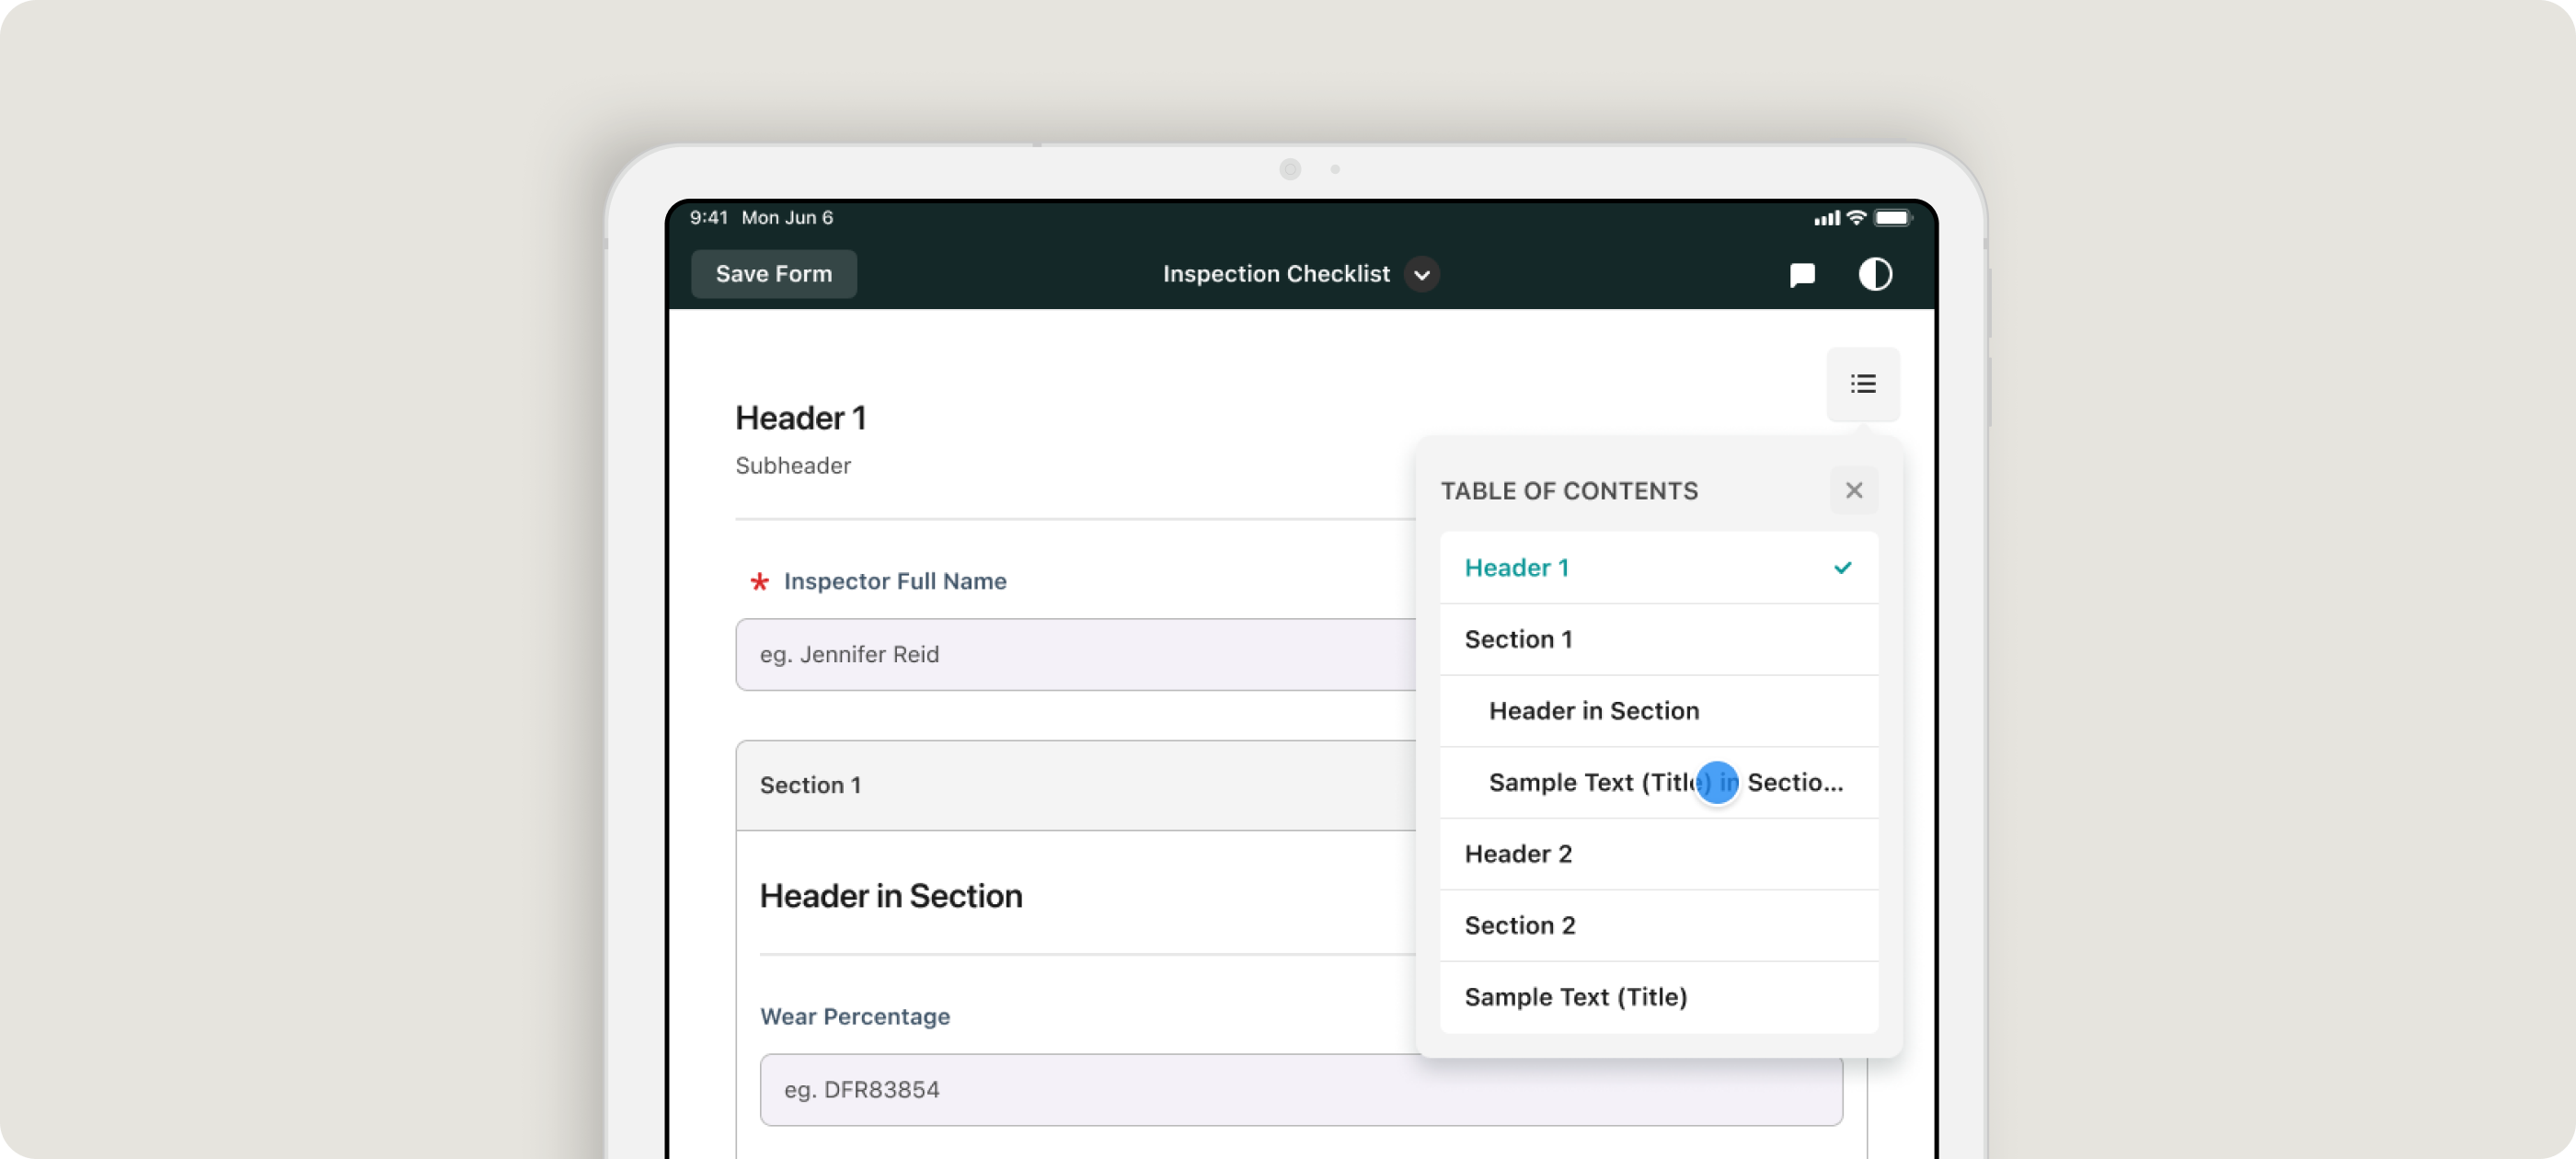Click the checkmark beside Header 1

(1842, 568)
